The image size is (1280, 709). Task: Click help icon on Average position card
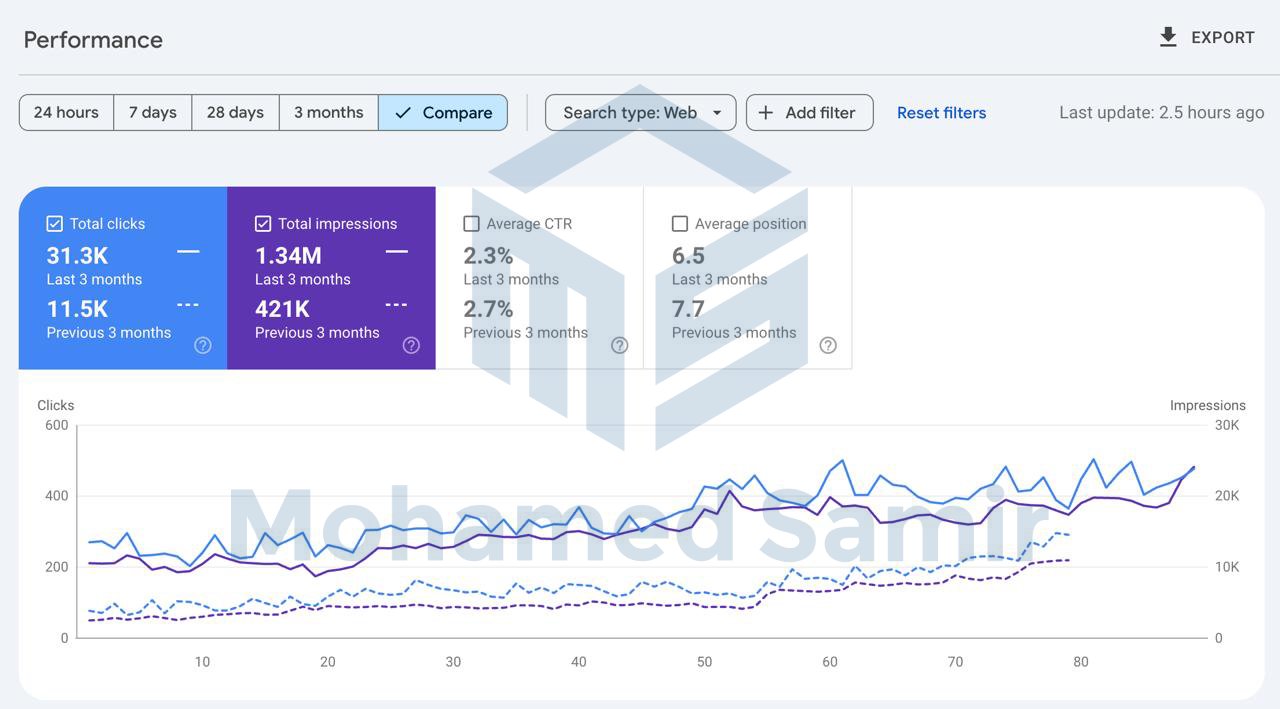828,345
